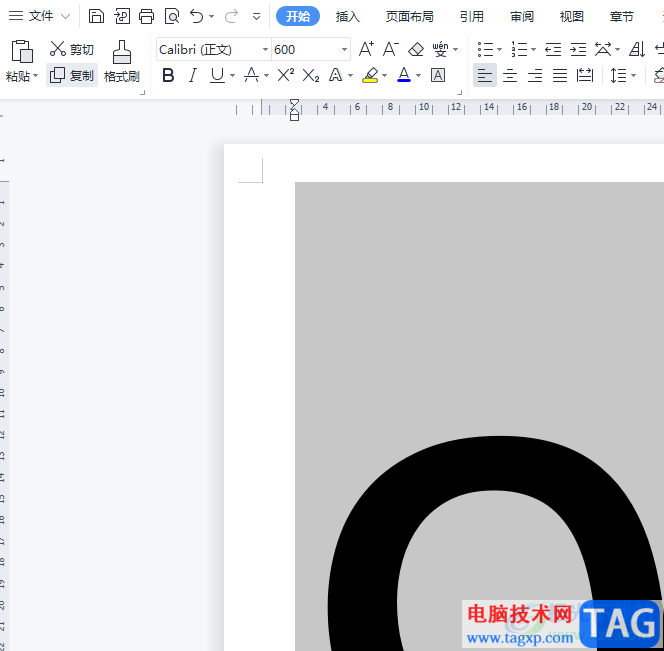
Task: Click the Print icon
Action: (147, 17)
